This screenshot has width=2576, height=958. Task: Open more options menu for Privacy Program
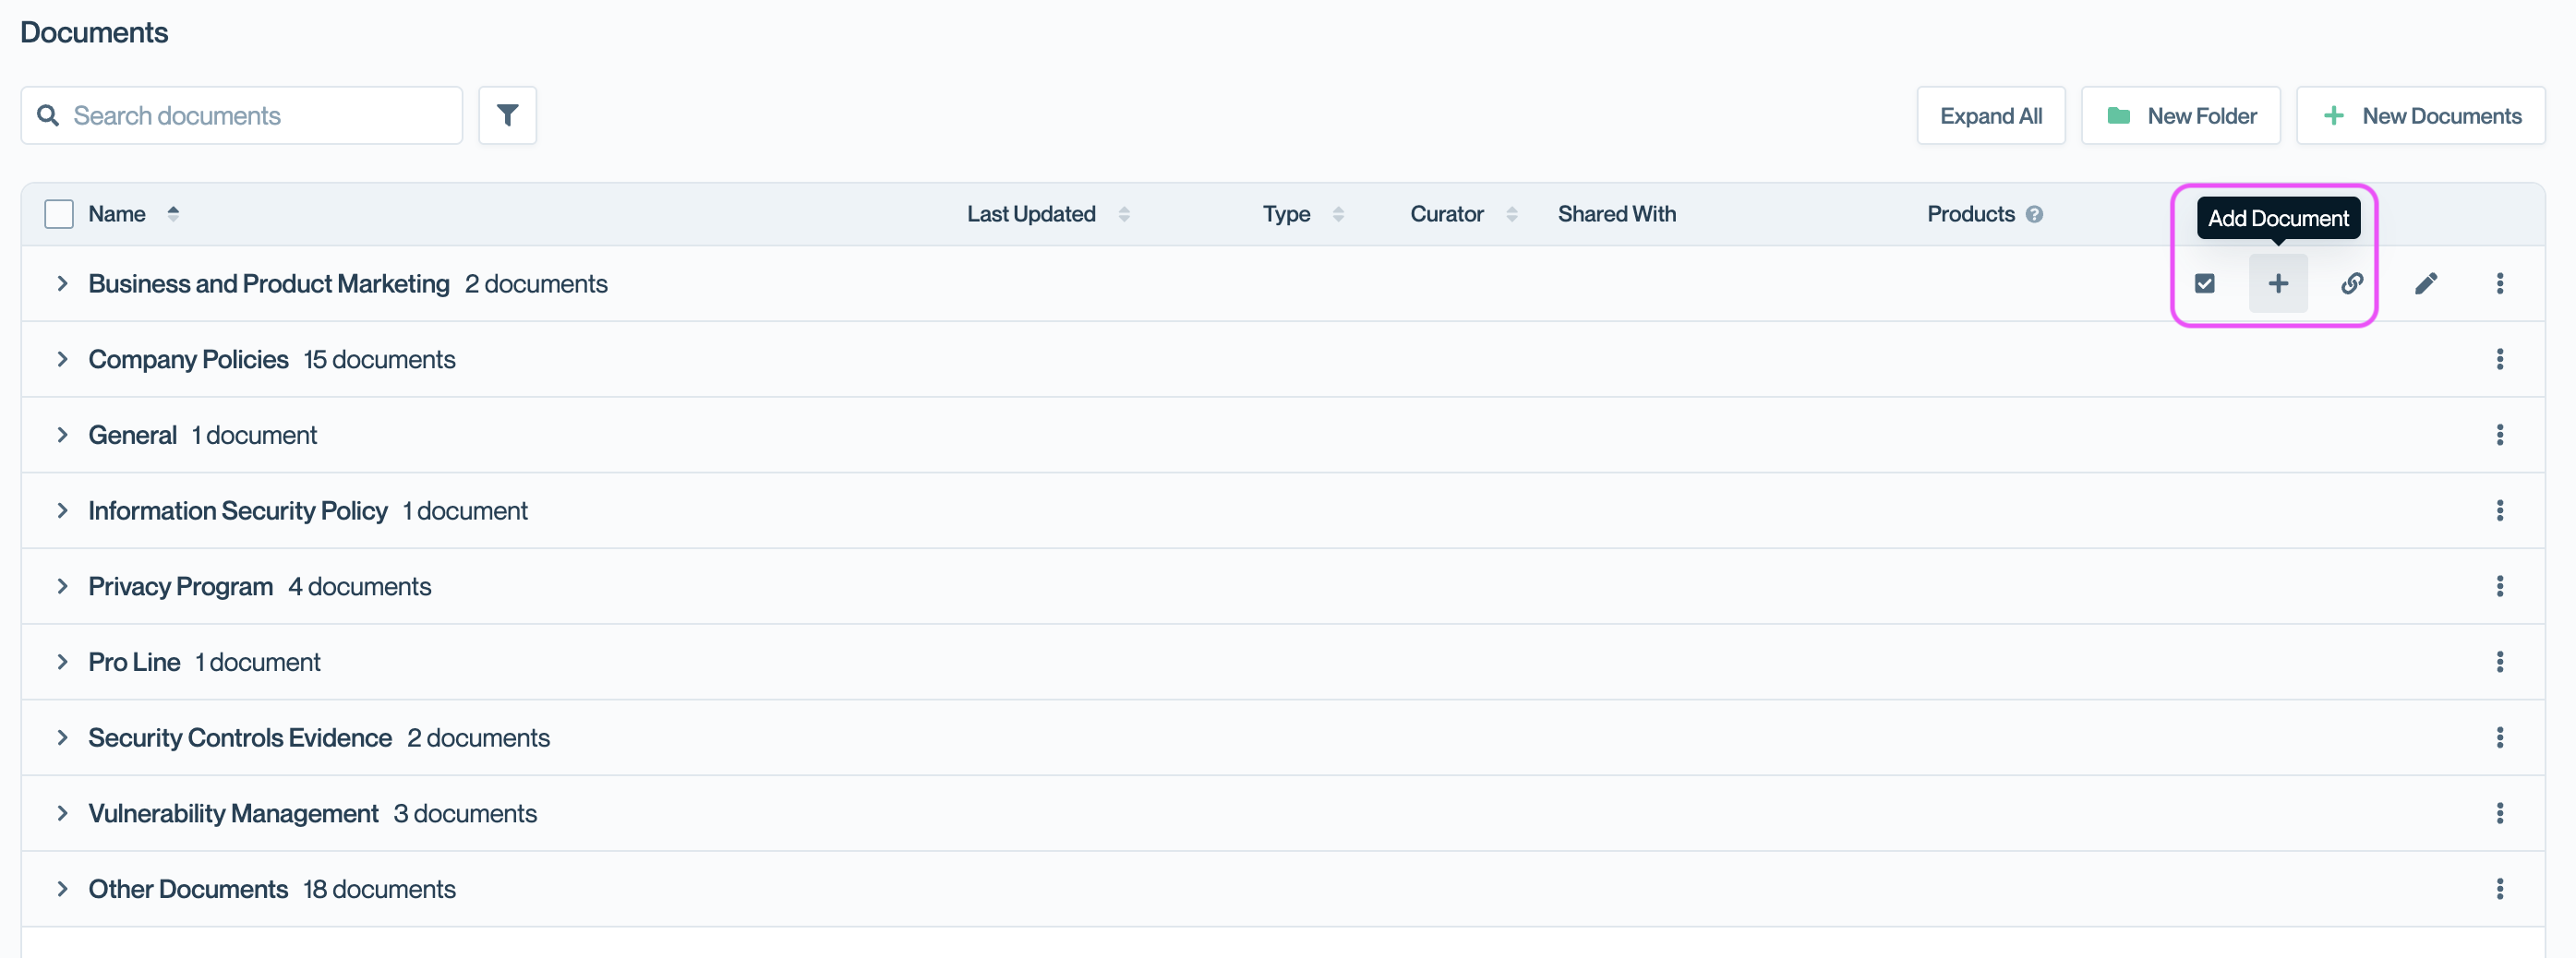2499,586
